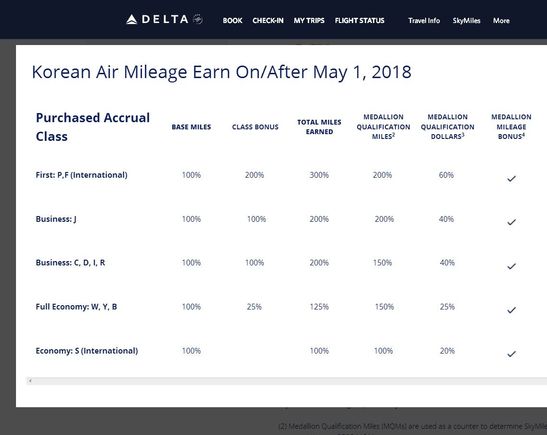The width and height of the screenshot is (547, 435).
Task: Expand the SkyMiles dropdown menu
Action: click(466, 21)
